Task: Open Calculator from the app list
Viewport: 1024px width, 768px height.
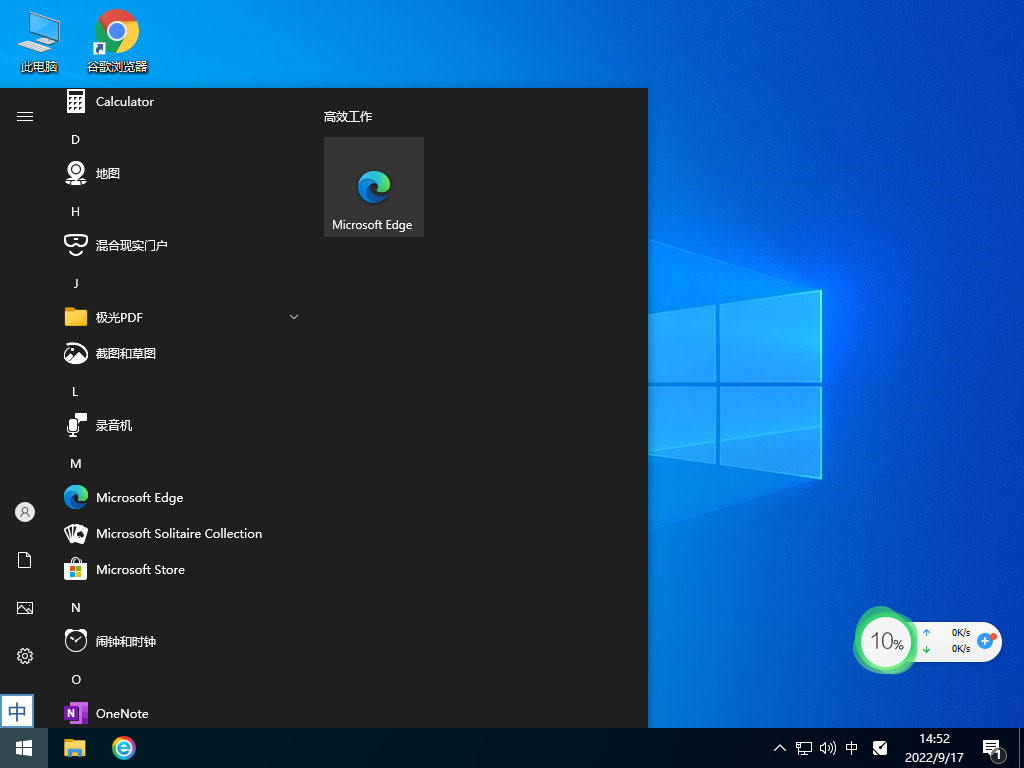Action: 124,101
